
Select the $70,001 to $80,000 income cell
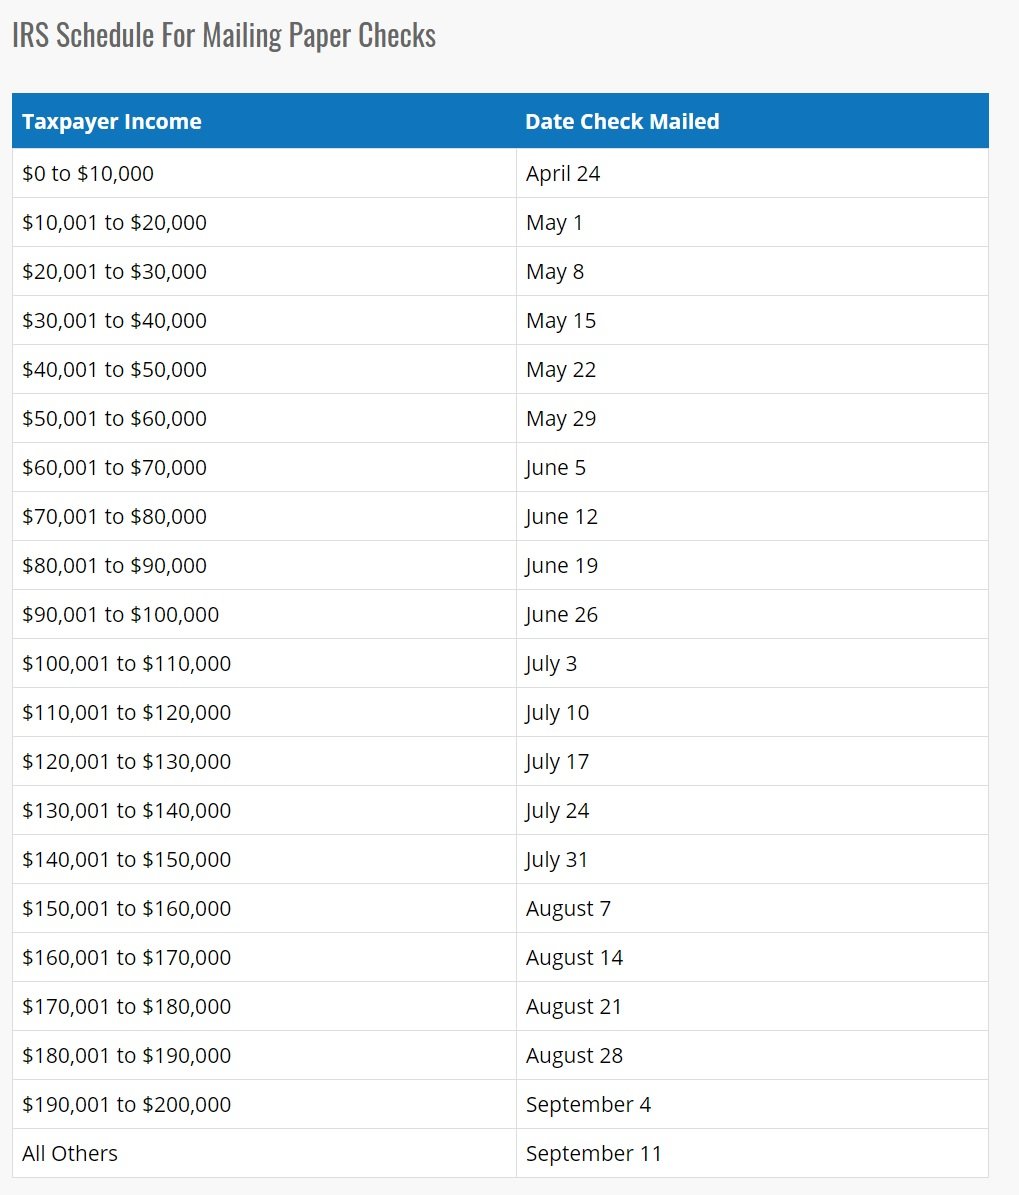(264, 517)
